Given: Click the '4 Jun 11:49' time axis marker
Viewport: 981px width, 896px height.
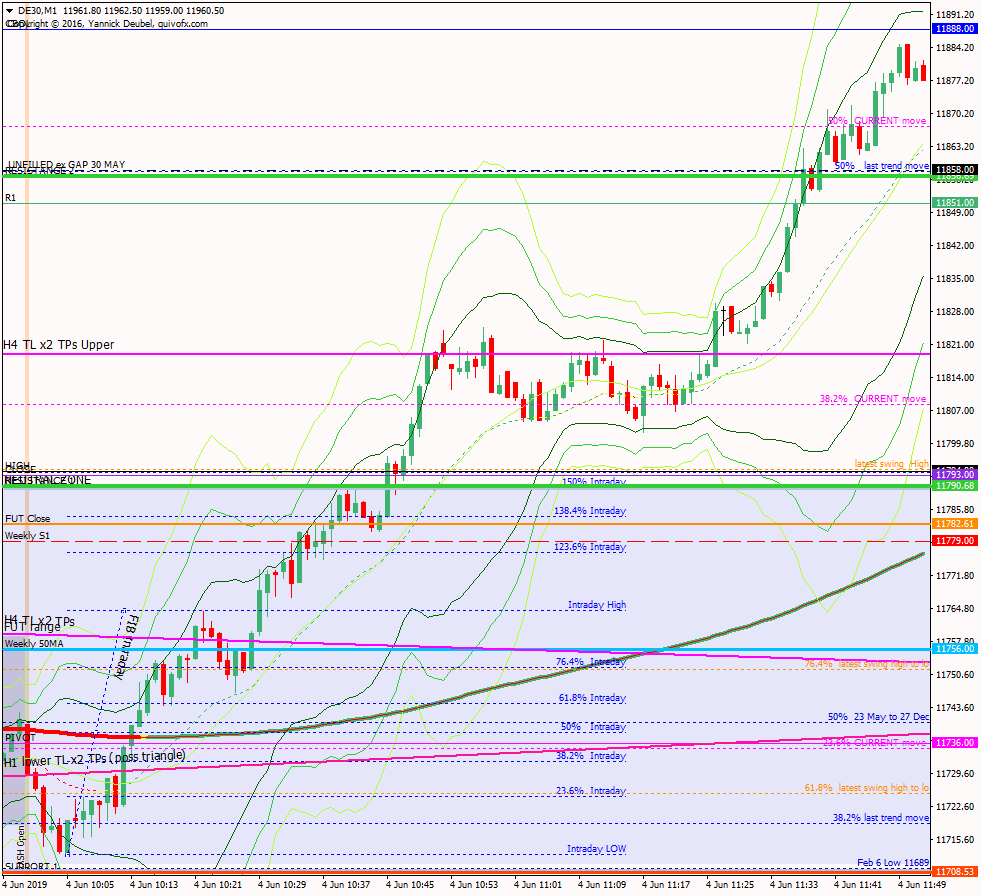Looking at the screenshot, I should (922, 885).
